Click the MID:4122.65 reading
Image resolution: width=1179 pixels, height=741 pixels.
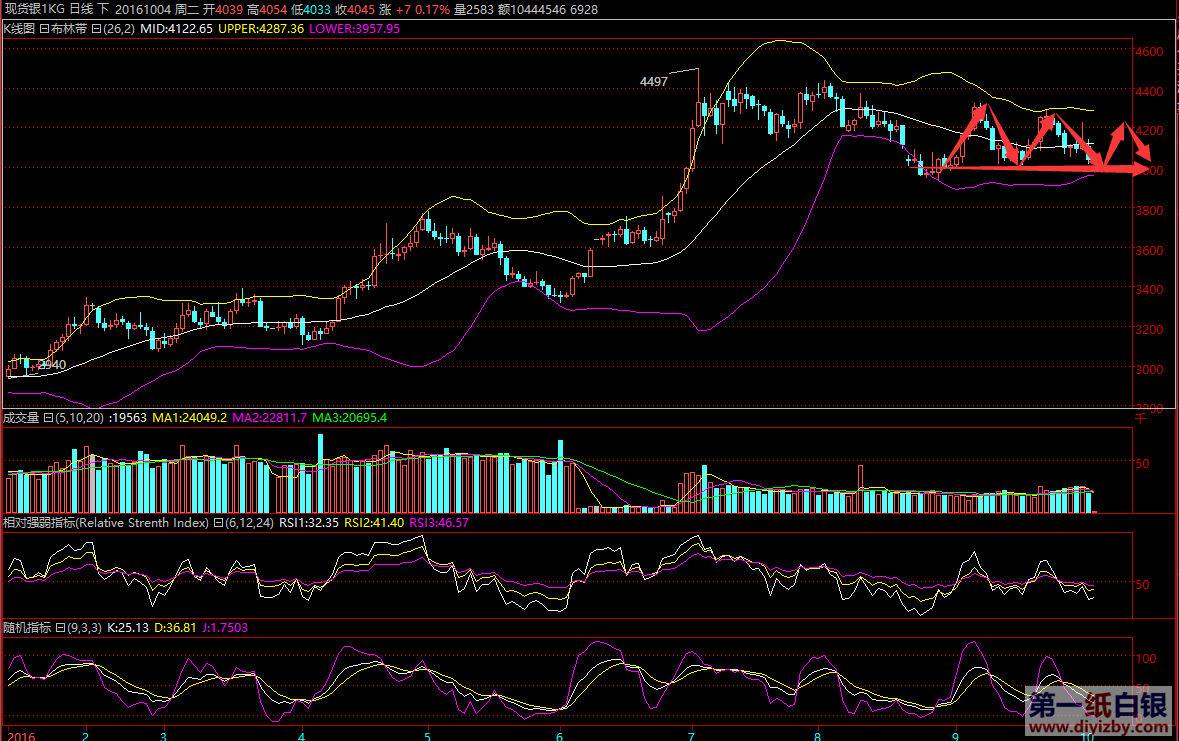(176, 29)
